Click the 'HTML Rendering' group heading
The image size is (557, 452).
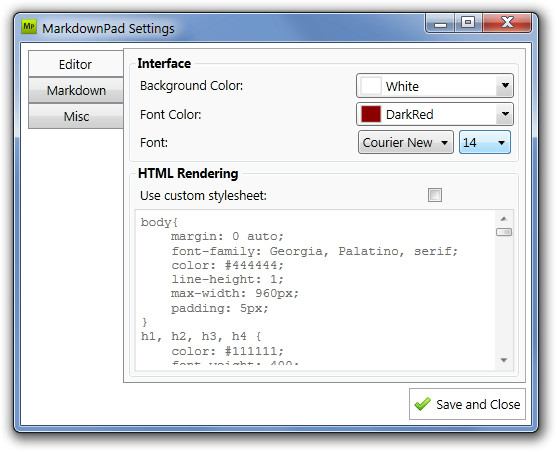tap(188, 173)
